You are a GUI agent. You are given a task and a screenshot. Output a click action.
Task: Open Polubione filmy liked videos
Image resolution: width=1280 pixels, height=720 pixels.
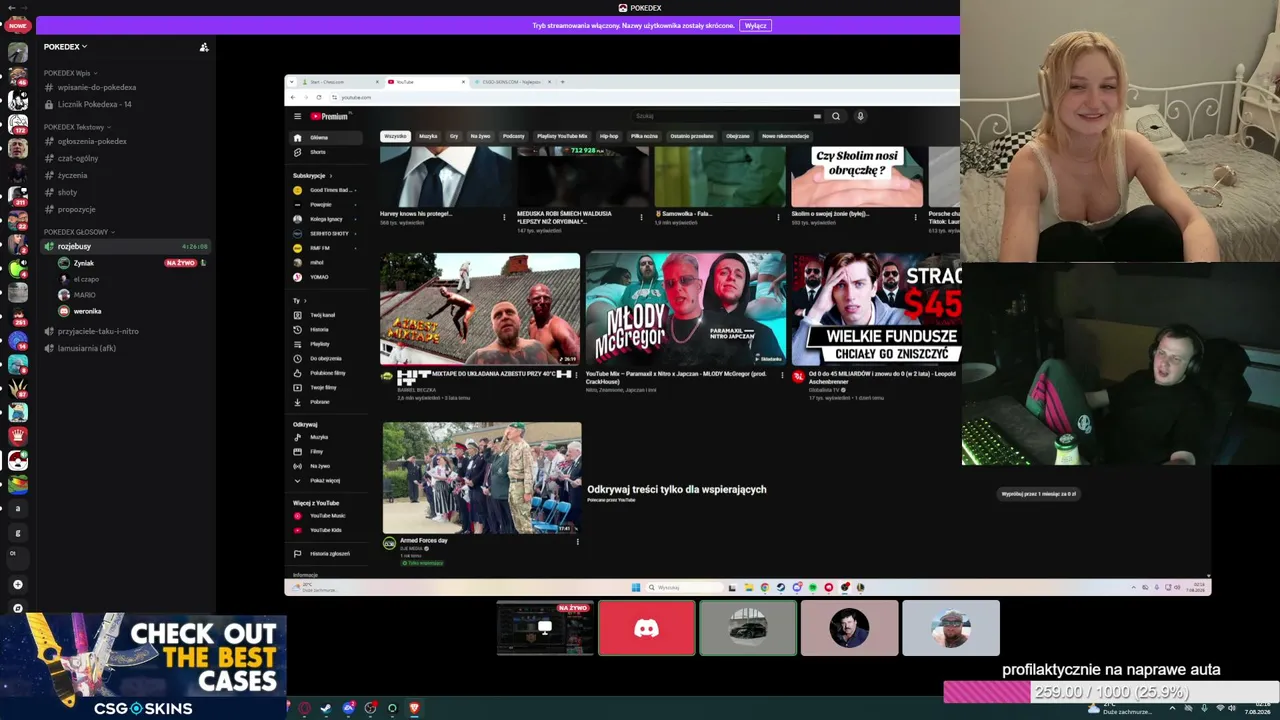[x=326, y=373]
